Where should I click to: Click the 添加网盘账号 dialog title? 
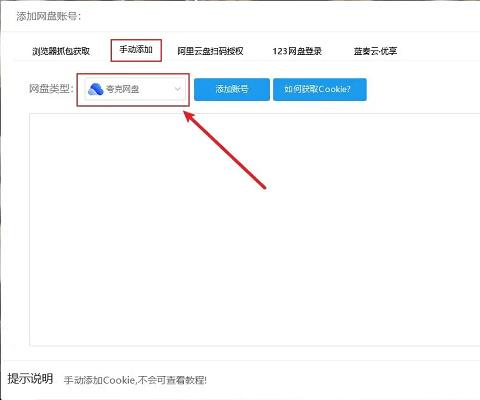coord(49,16)
